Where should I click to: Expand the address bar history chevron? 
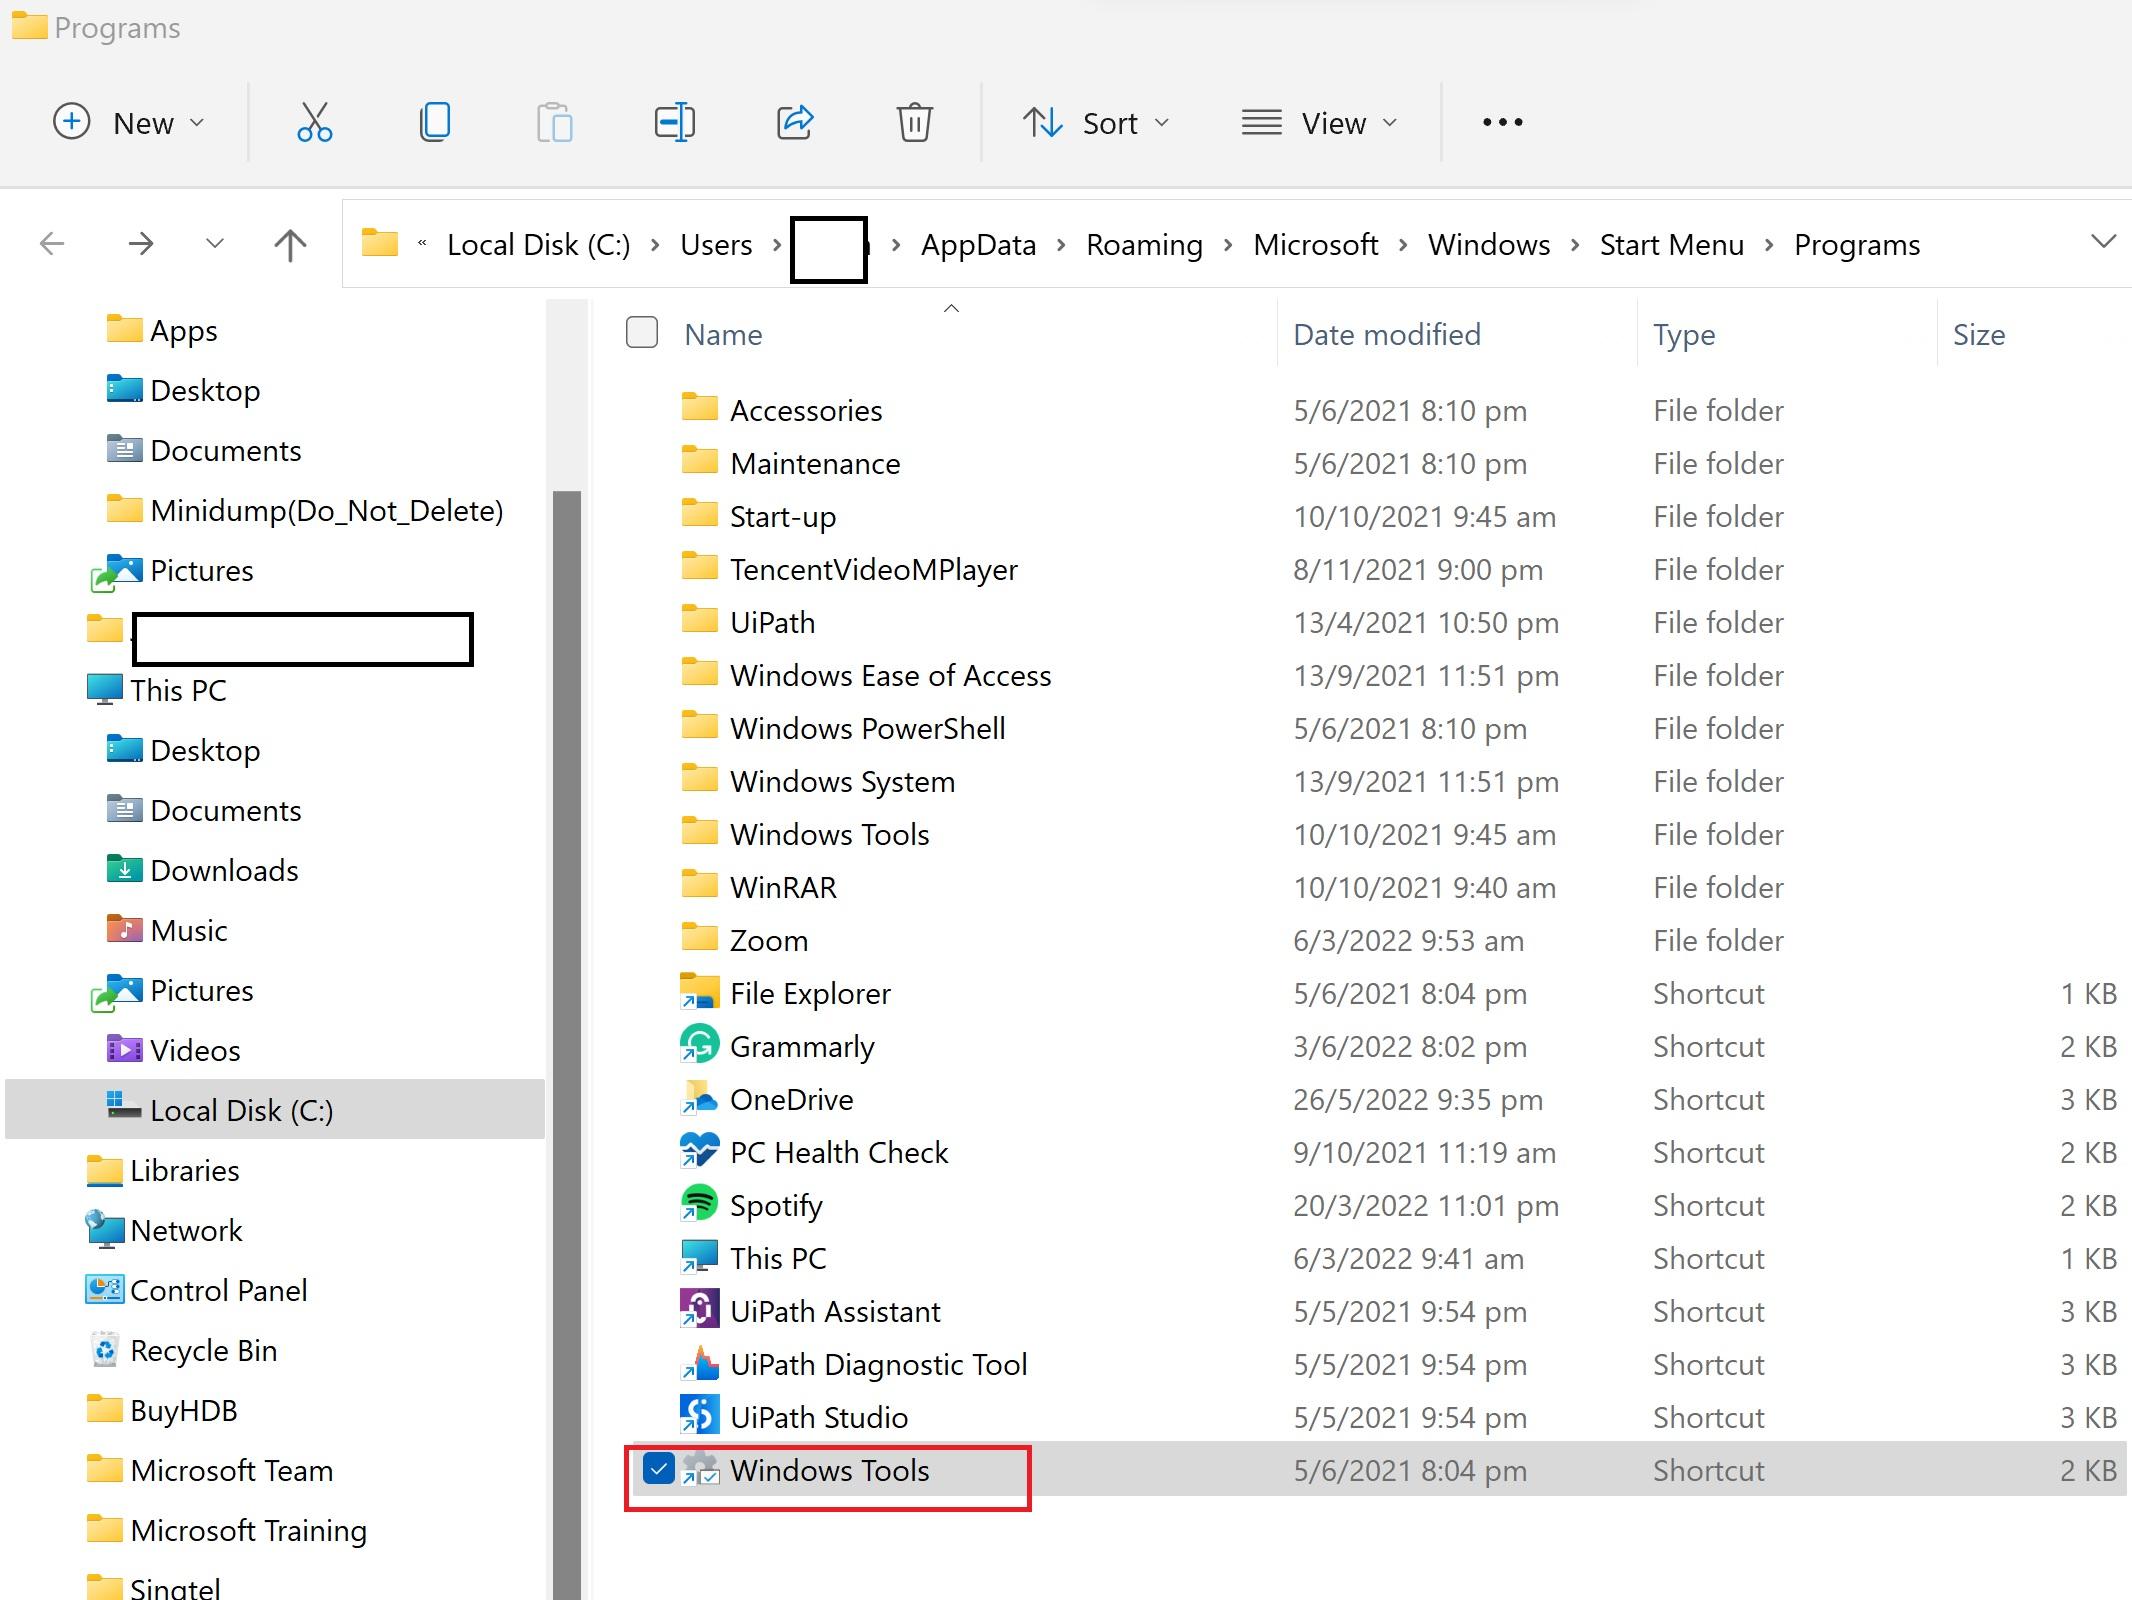[x=2103, y=242]
